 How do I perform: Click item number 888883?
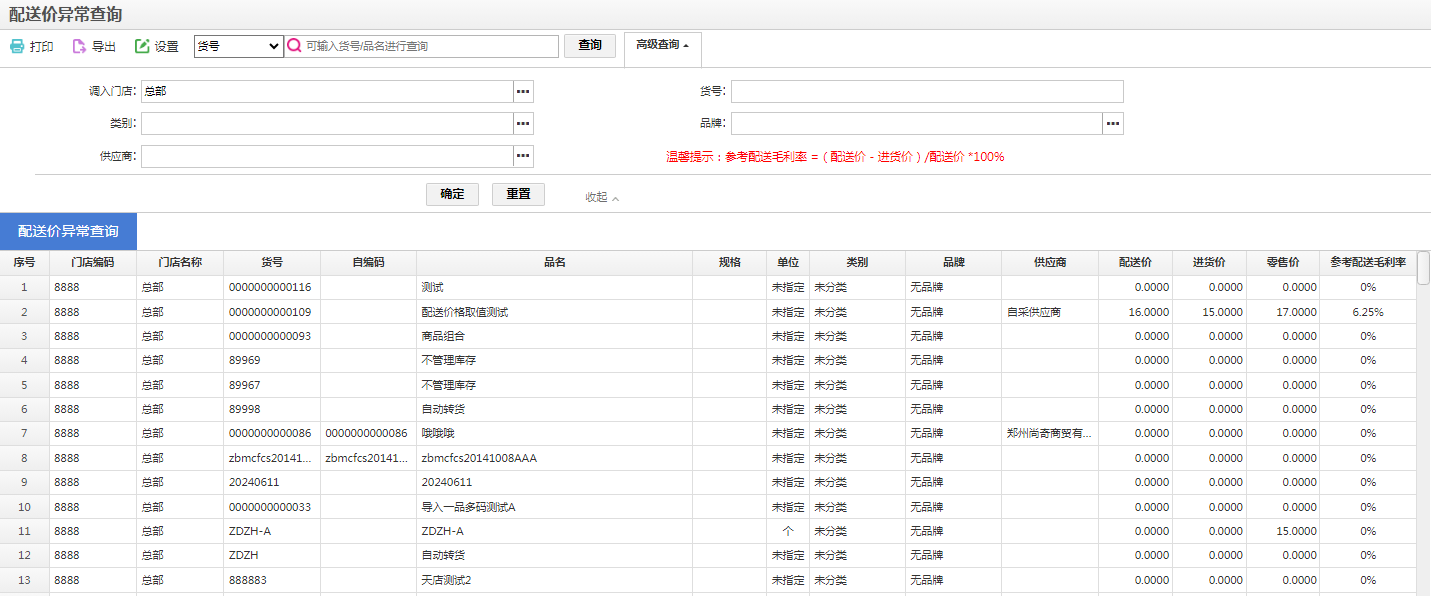click(248, 580)
